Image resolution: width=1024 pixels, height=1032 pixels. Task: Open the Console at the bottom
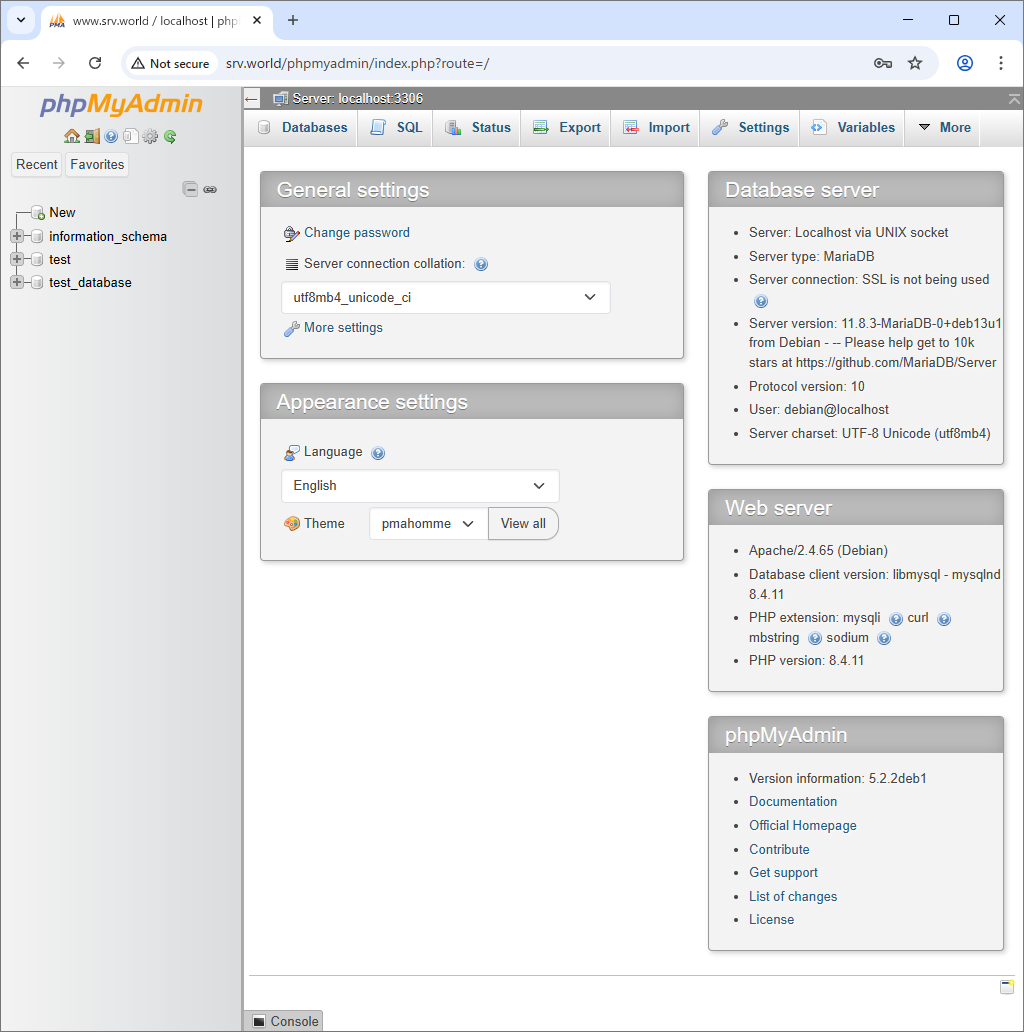[x=283, y=1021]
